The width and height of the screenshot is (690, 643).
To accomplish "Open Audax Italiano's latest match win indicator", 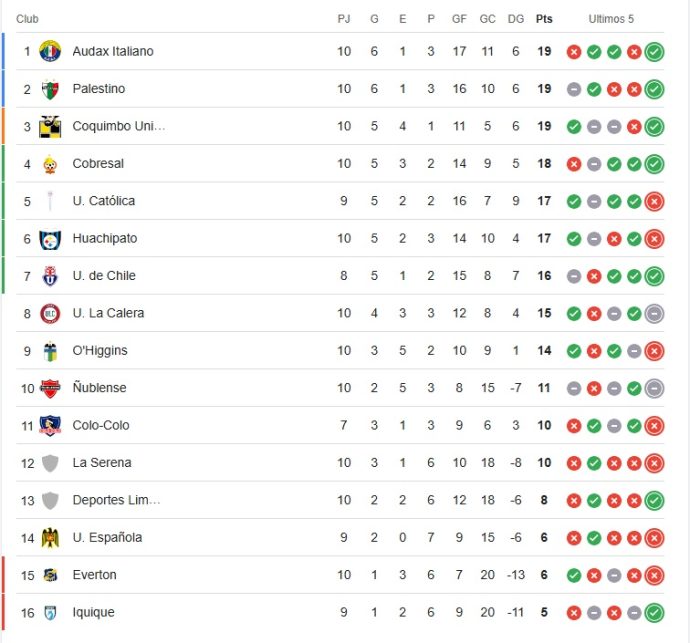I will [x=654, y=52].
